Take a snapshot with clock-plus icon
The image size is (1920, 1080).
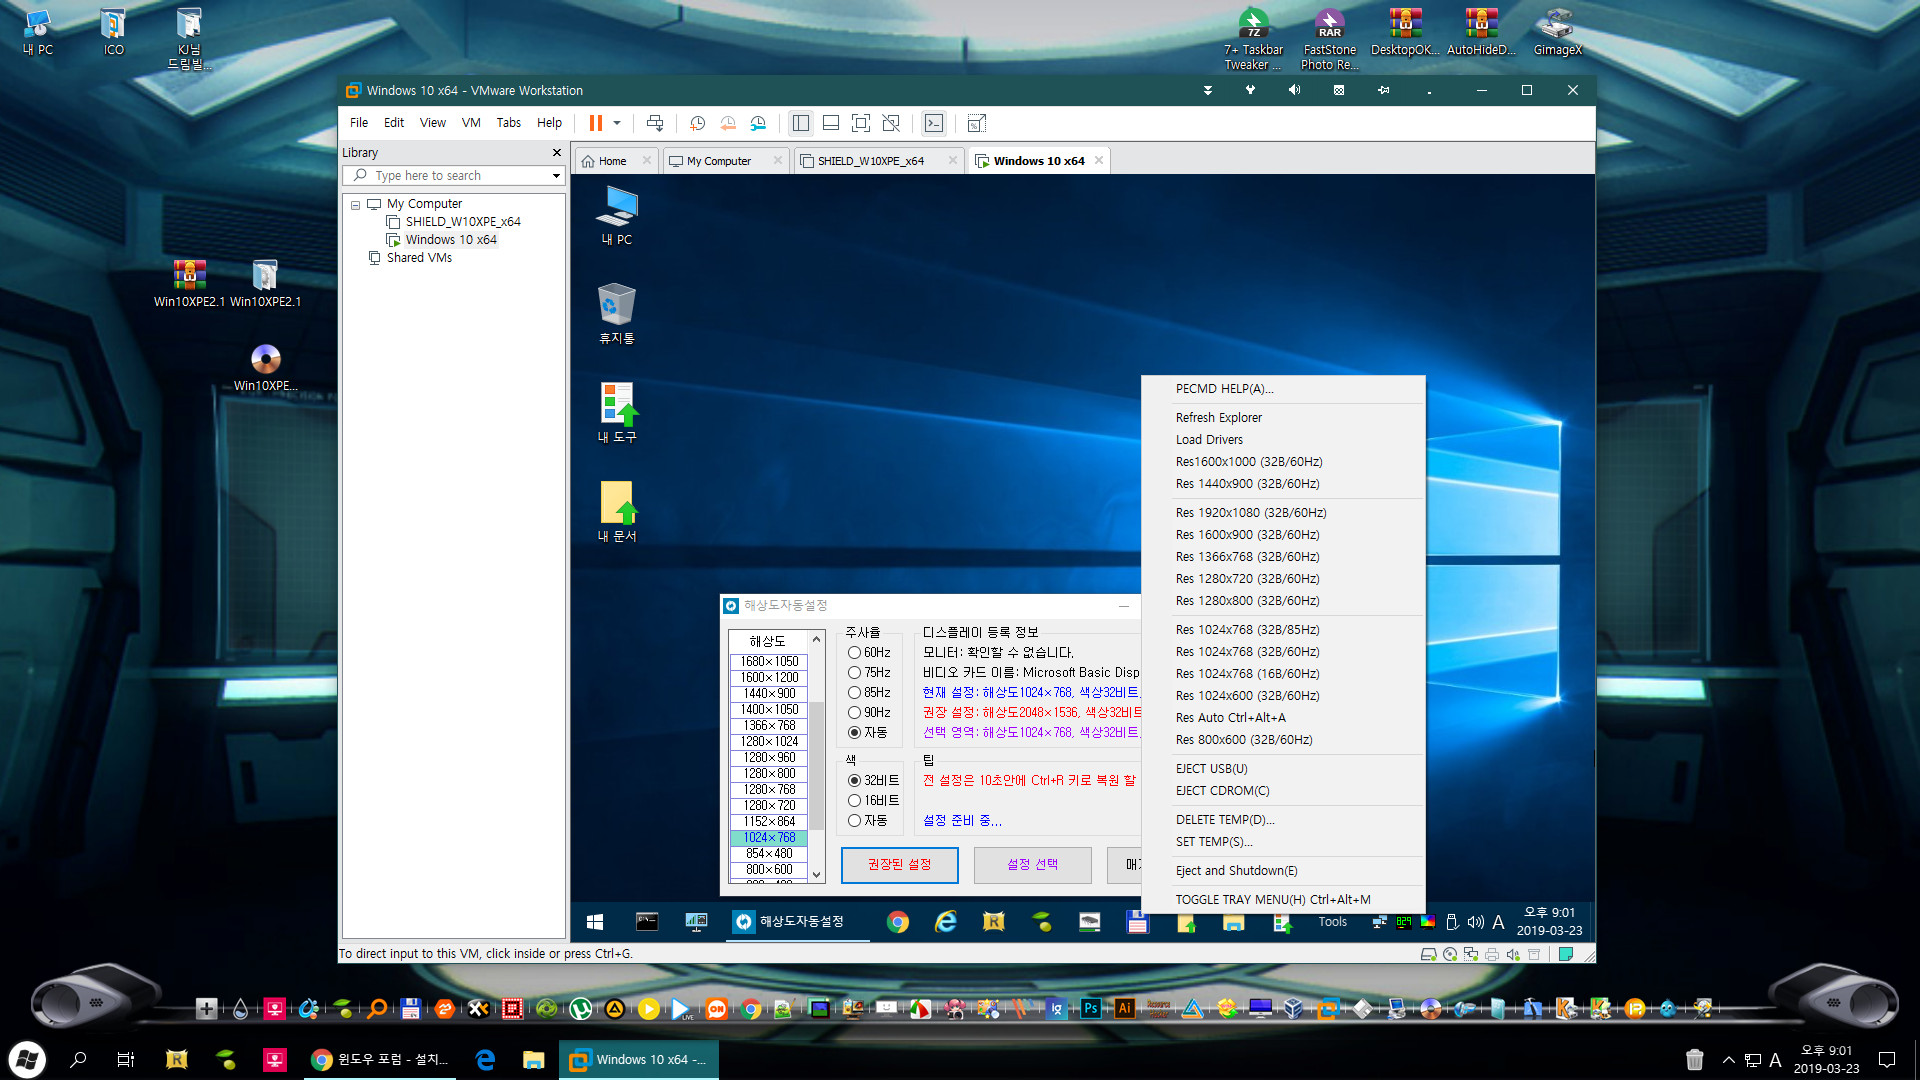pyautogui.click(x=698, y=123)
